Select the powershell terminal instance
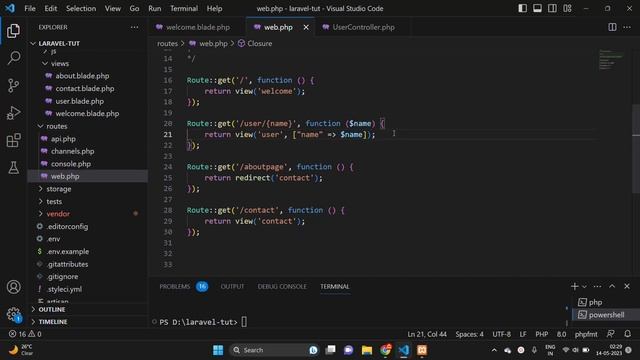Screen dimensions: 640x360 606,315
